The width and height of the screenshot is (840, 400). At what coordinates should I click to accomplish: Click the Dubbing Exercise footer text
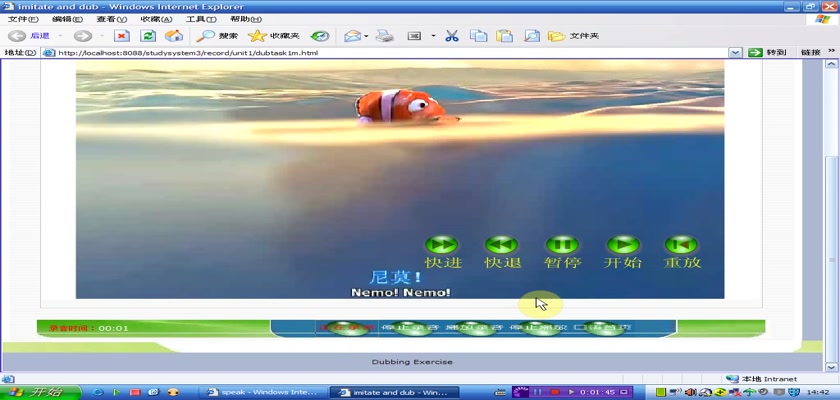(x=412, y=362)
